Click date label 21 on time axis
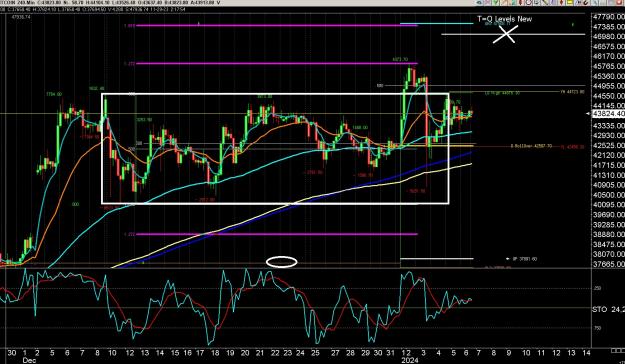The image size is (625, 364). pyautogui.click(x=260, y=353)
